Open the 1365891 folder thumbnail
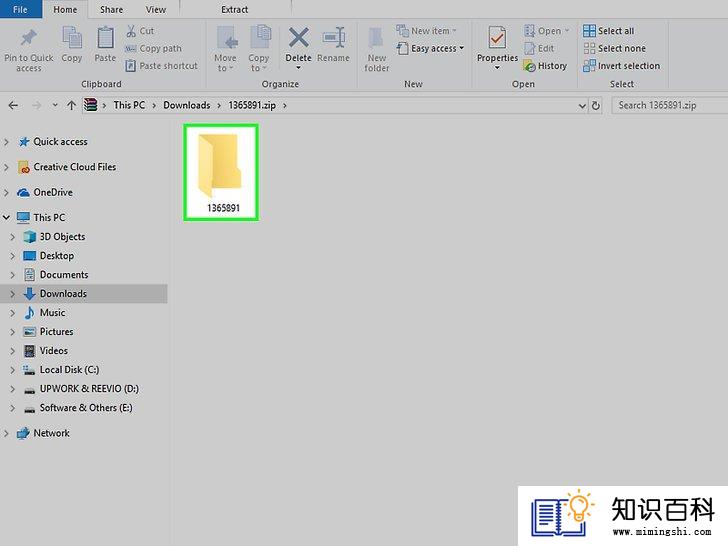 pos(221,172)
